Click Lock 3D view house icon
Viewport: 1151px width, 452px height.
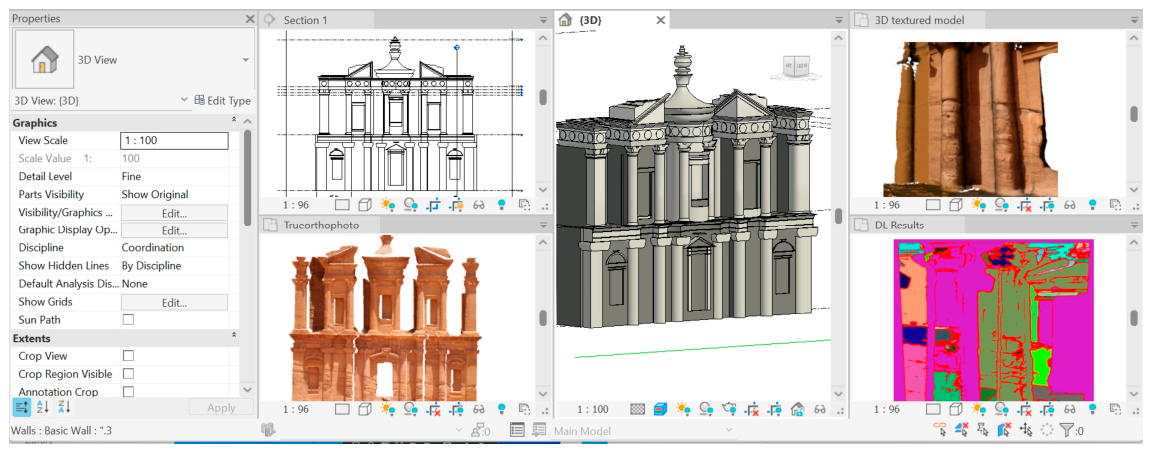(x=797, y=409)
